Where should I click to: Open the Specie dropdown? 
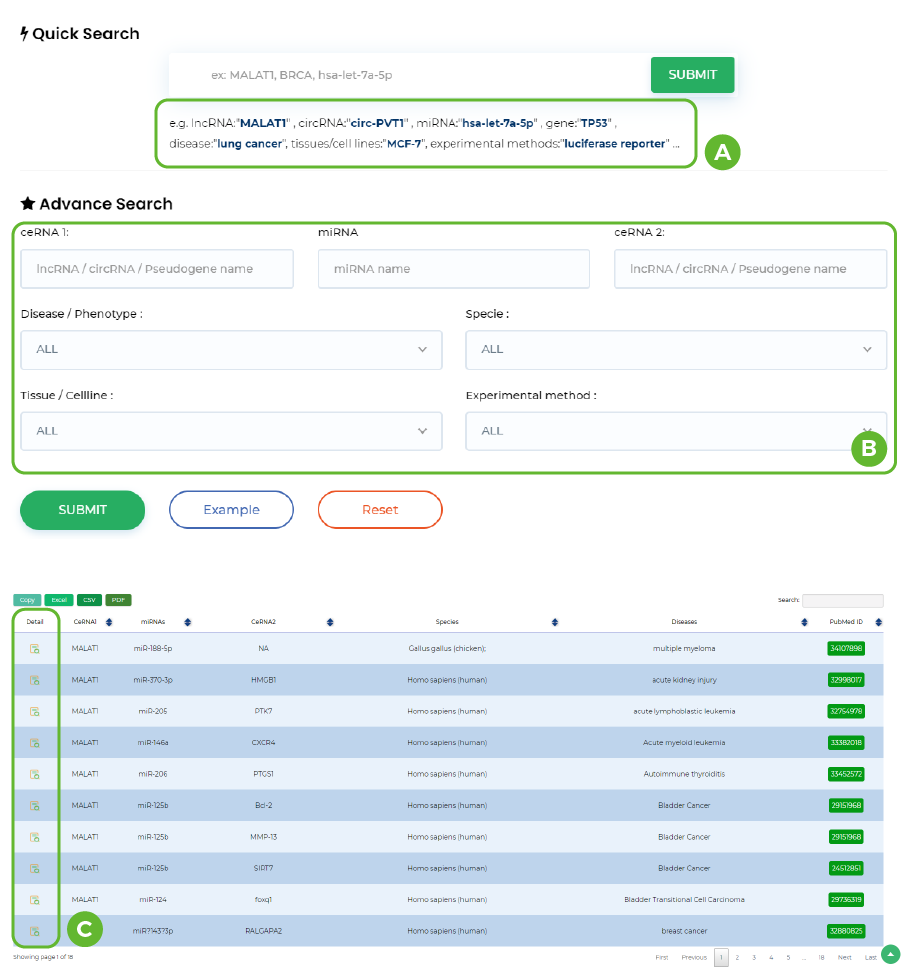676,349
